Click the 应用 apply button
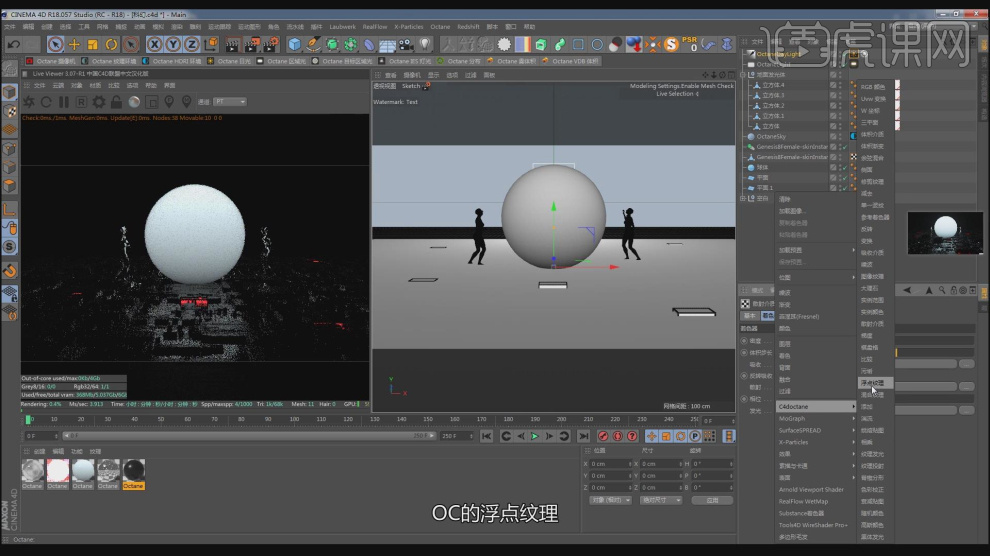Viewport: 990px width, 556px height. [712, 499]
